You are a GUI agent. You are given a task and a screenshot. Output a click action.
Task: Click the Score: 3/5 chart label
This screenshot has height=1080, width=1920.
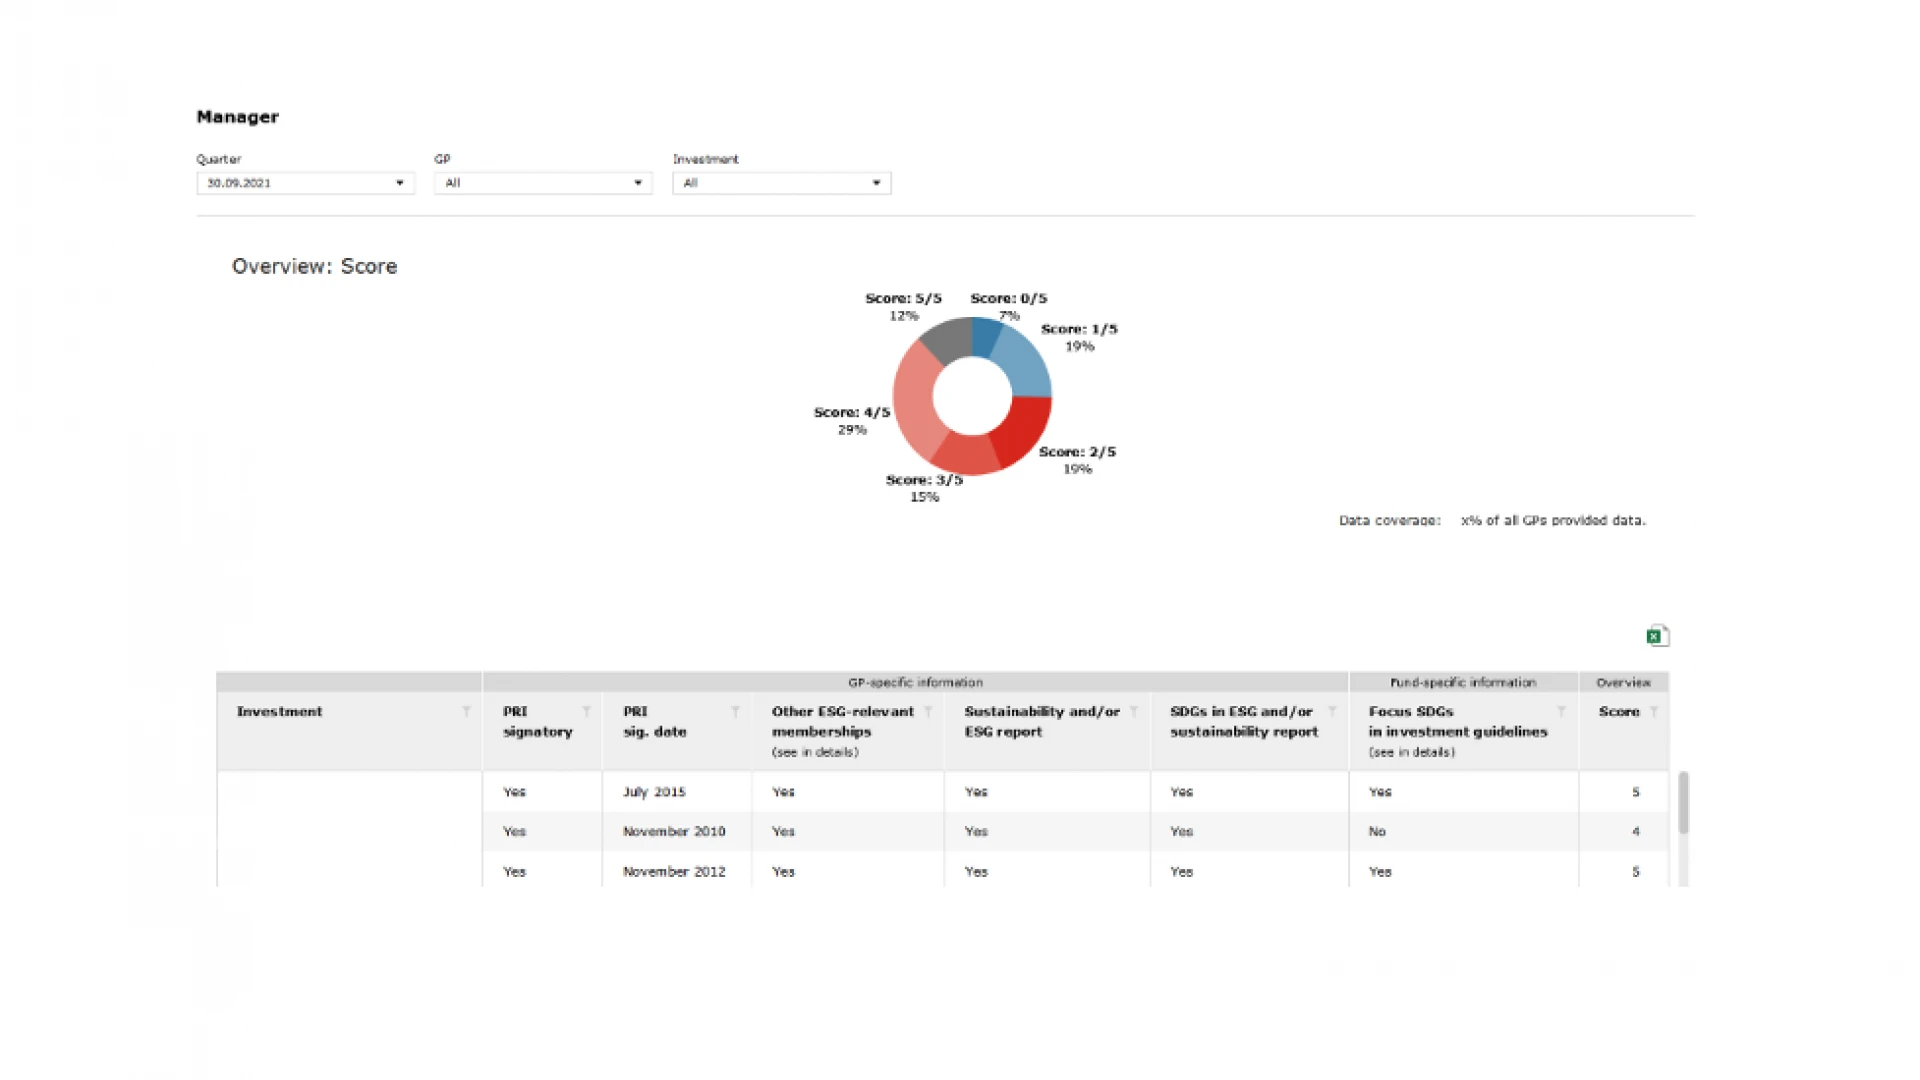(x=924, y=480)
